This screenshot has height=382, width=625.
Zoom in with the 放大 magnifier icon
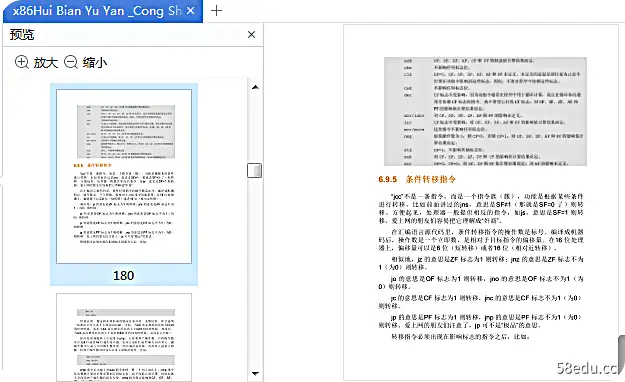point(22,62)
